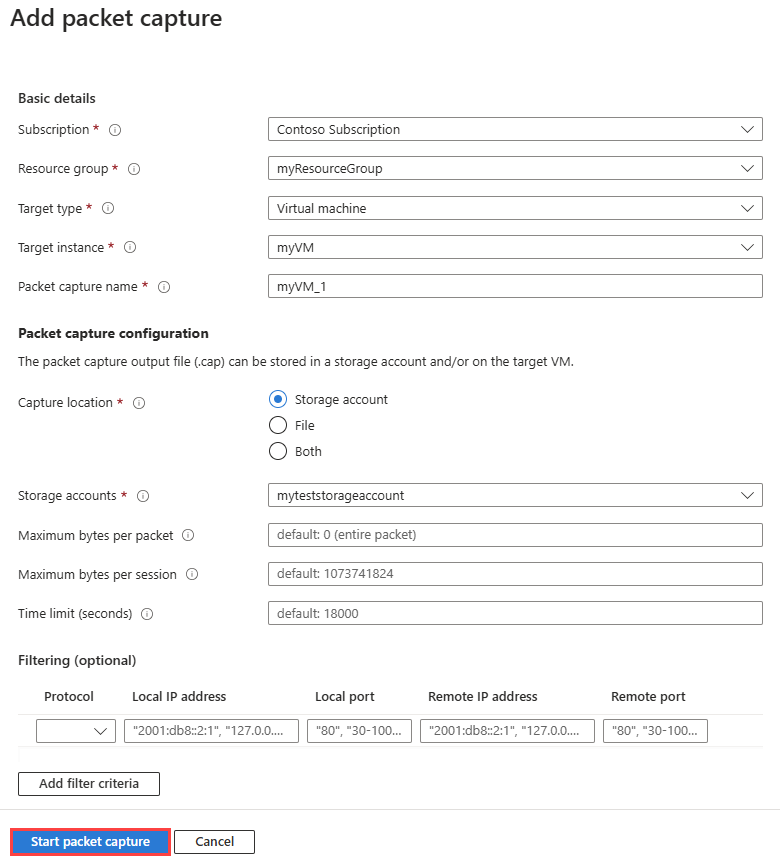This screenshot has height=868, width=780.
Task: Click the Storage accounts info icon
Action: click(x=143, y=496)
